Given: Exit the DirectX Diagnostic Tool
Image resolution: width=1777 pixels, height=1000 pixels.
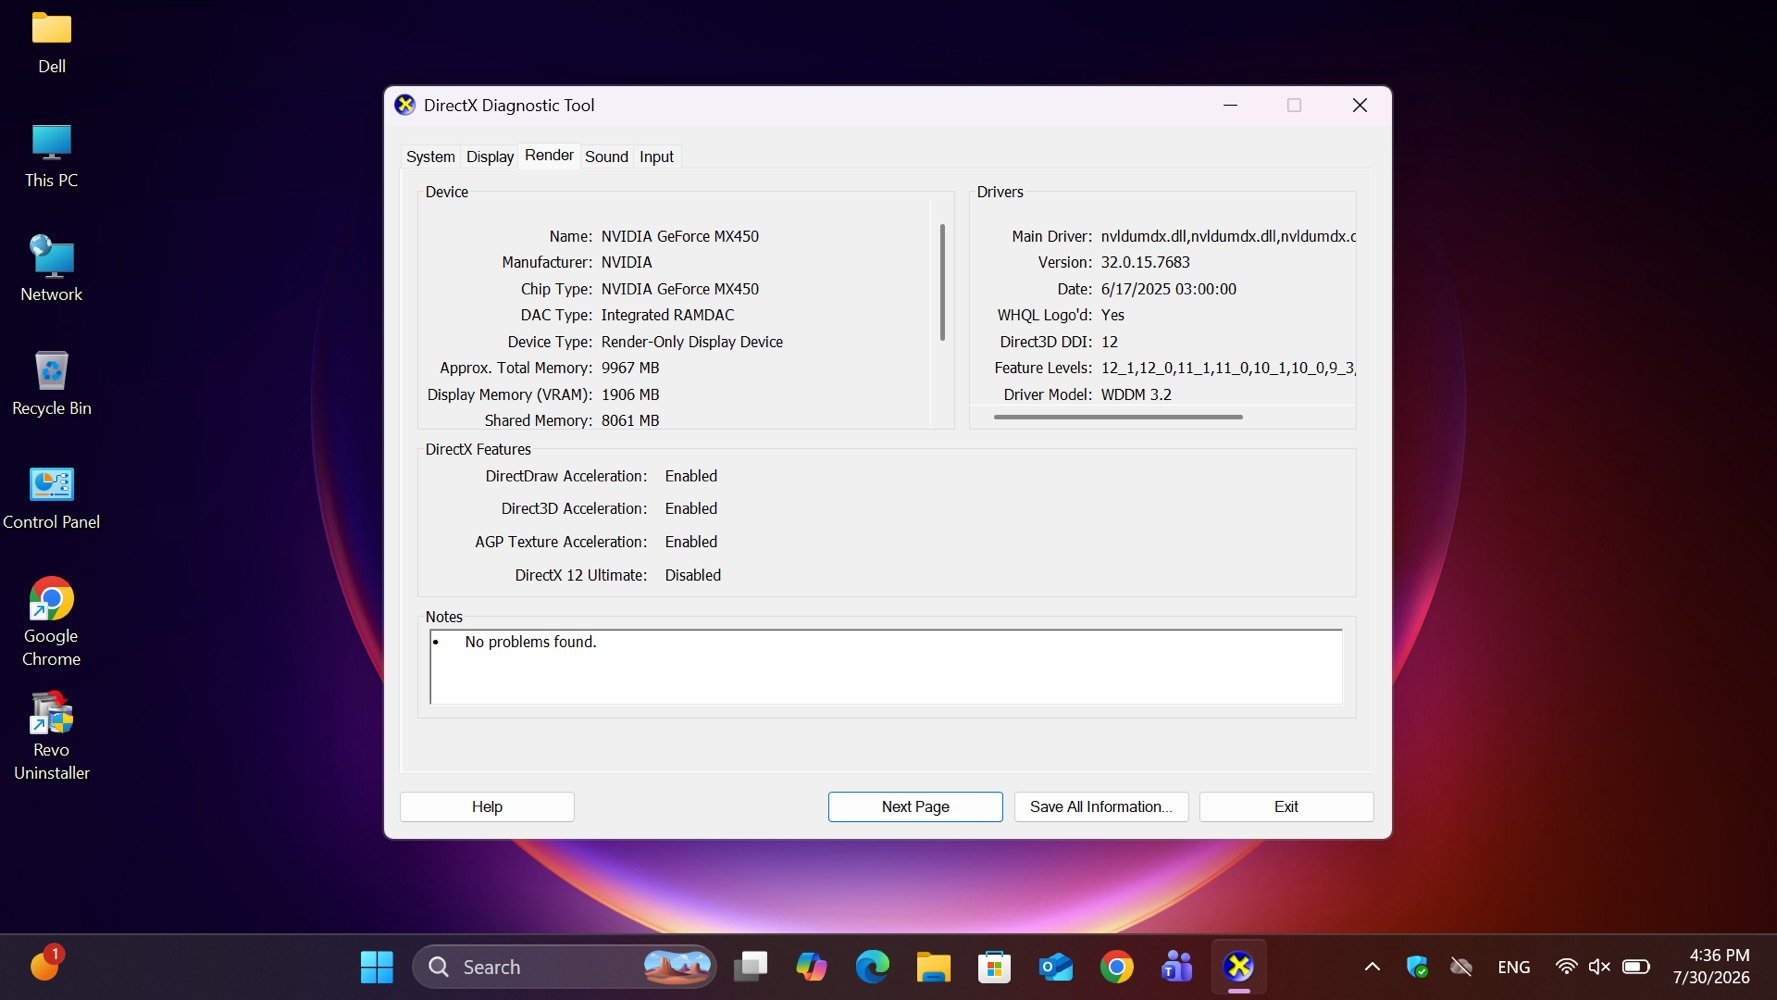Looking at the screenshot, I should coord(1286,807).
